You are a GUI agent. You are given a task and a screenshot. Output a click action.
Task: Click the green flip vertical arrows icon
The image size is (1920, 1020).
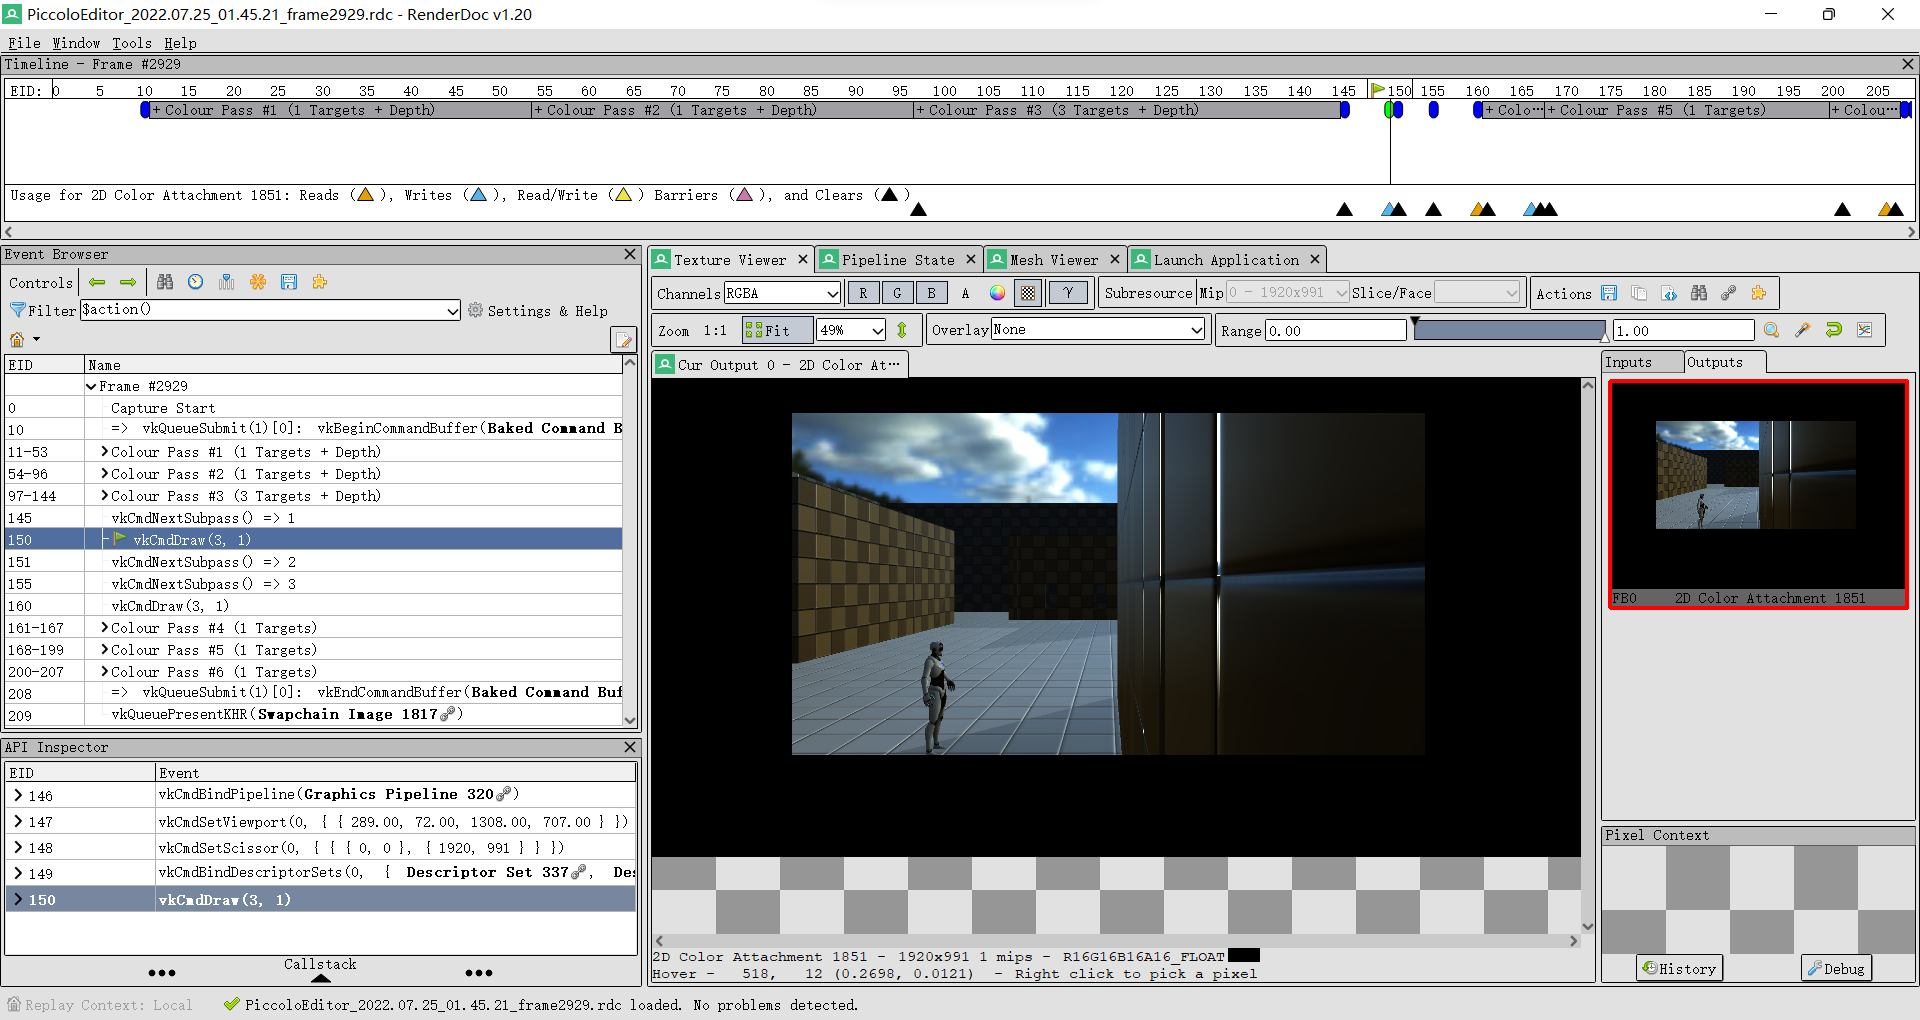tap(902, 330)
